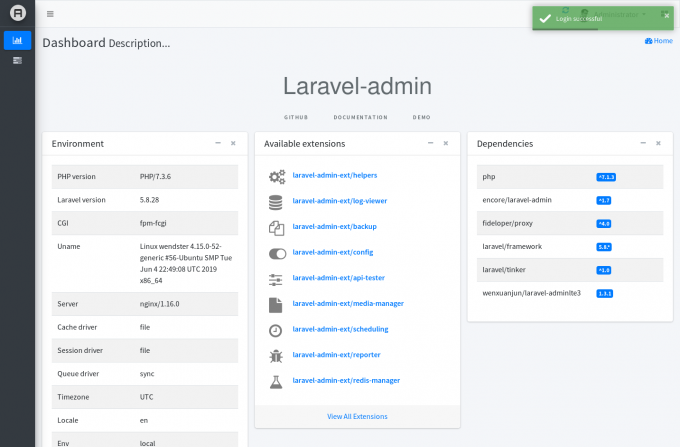Click the toggle icon for config extension

278,254
